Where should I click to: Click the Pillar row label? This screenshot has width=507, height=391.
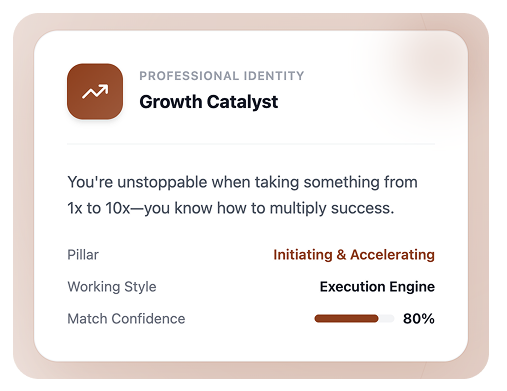coord(83,255)
